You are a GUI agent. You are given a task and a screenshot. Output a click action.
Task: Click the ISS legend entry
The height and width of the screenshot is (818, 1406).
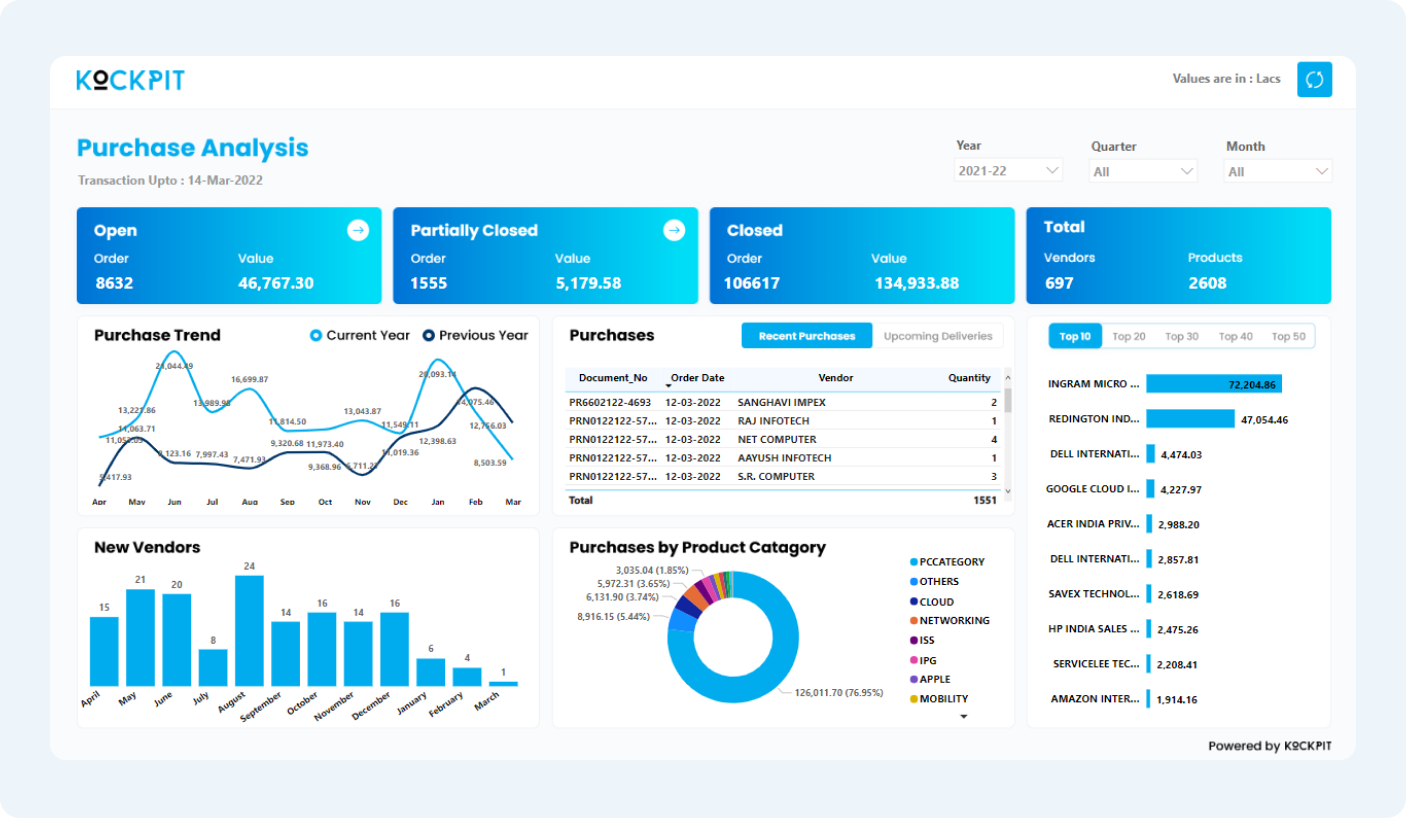(x=923, y=640)
